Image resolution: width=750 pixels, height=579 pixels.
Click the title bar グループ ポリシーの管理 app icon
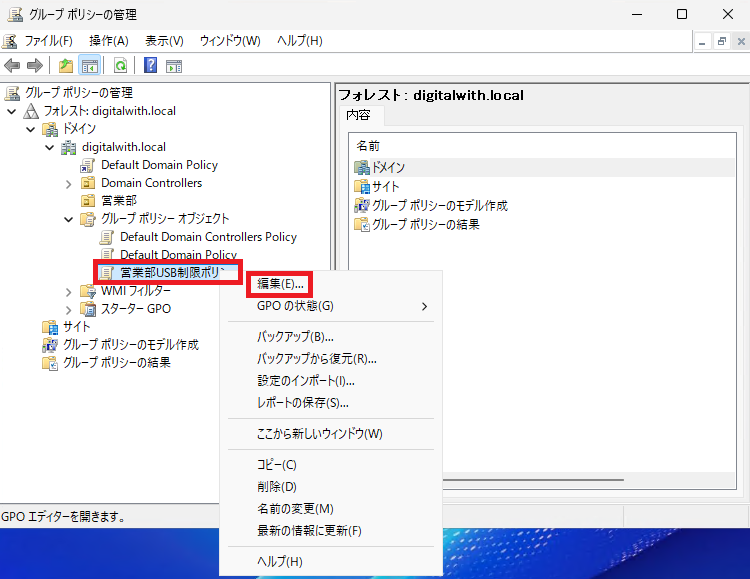[15, 14]
